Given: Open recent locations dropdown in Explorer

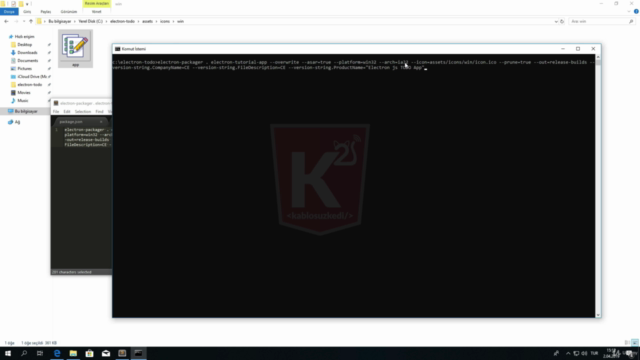Looking at the screenshot, I should 24,21.
